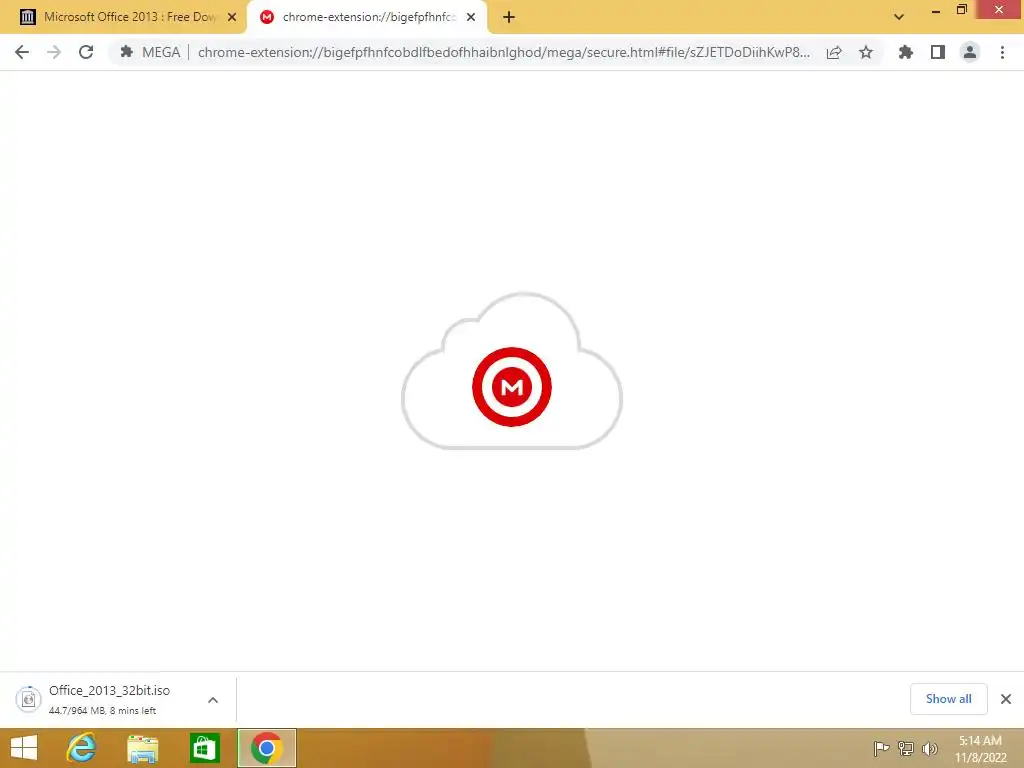
Task: Click the forward navigation arrow
Action: [54, 52]
